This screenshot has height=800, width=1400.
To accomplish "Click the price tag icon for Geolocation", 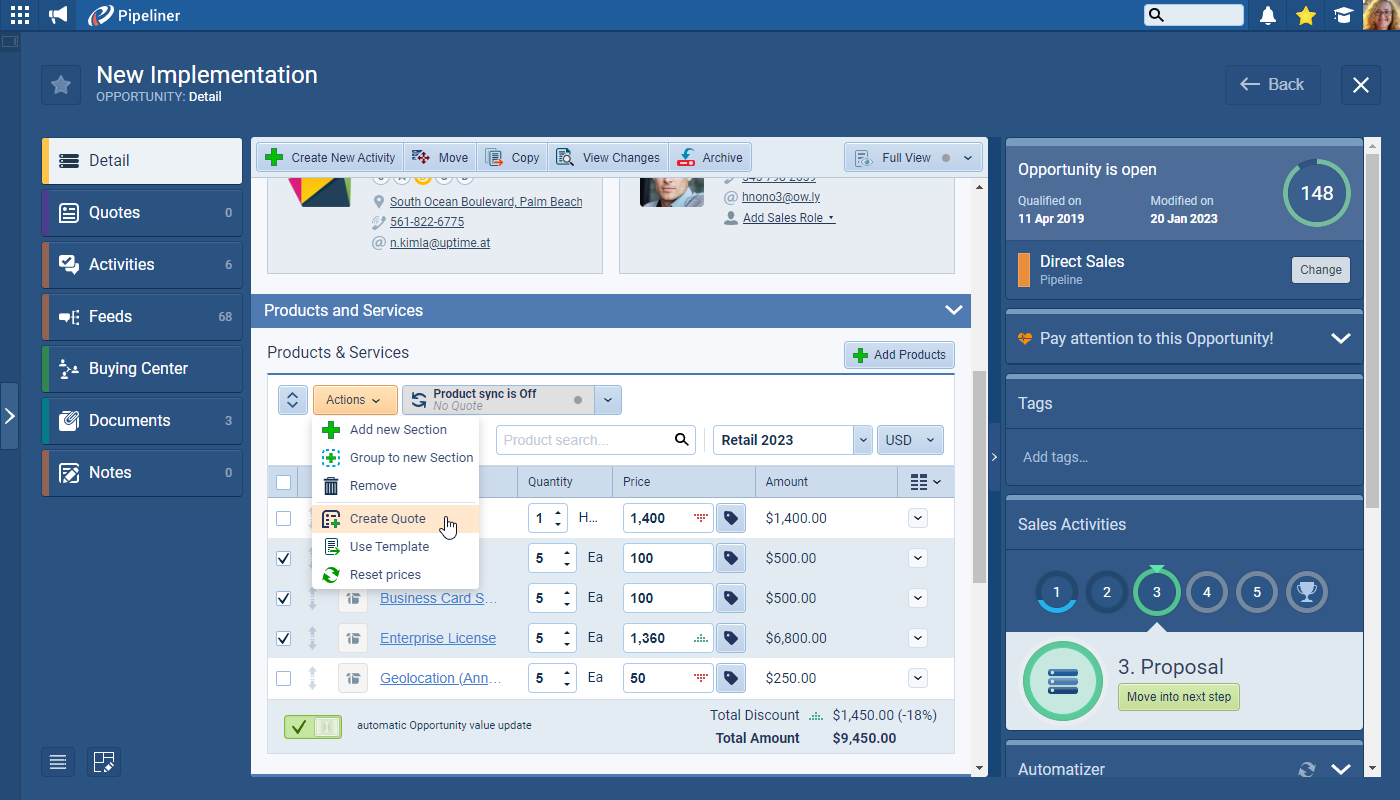I will coord(731,678).
